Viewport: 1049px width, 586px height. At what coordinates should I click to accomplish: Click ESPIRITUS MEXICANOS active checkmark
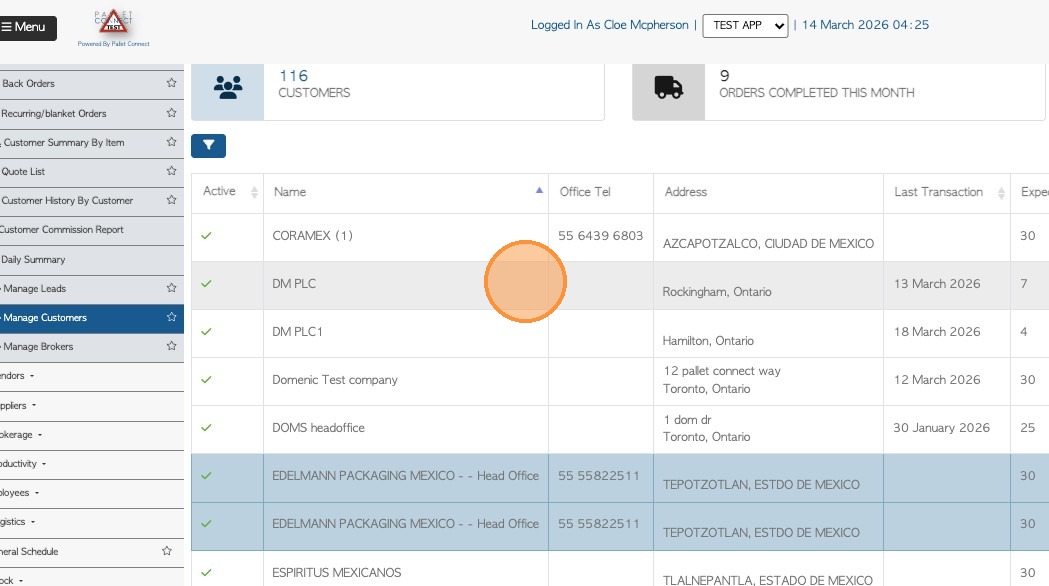206,573
